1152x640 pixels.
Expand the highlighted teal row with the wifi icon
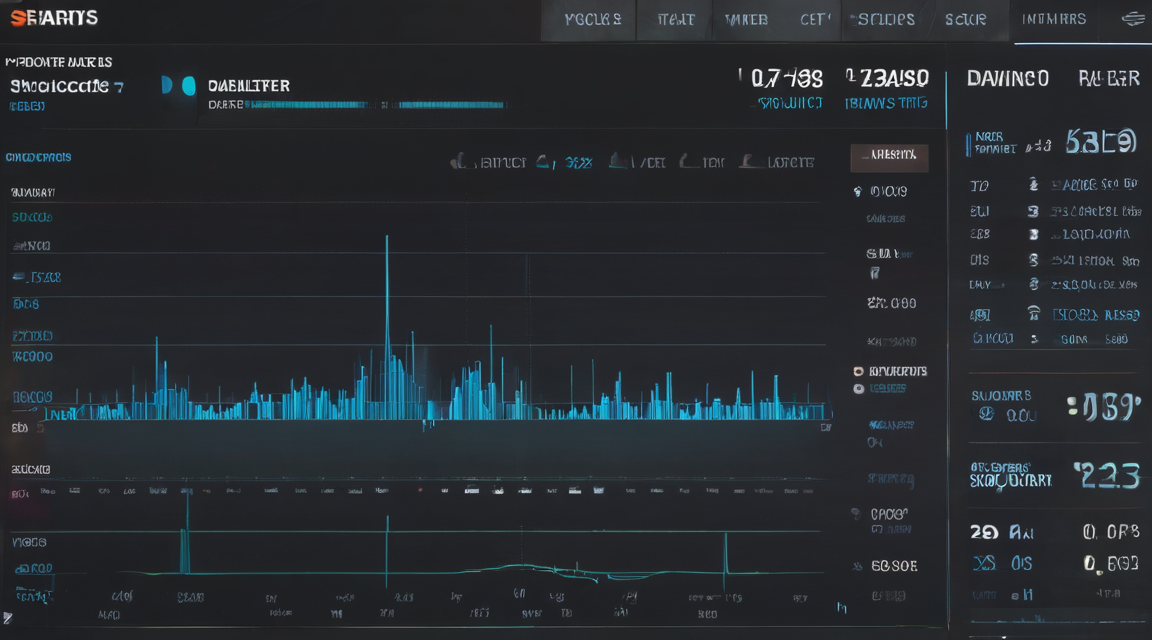point(1054,314)
